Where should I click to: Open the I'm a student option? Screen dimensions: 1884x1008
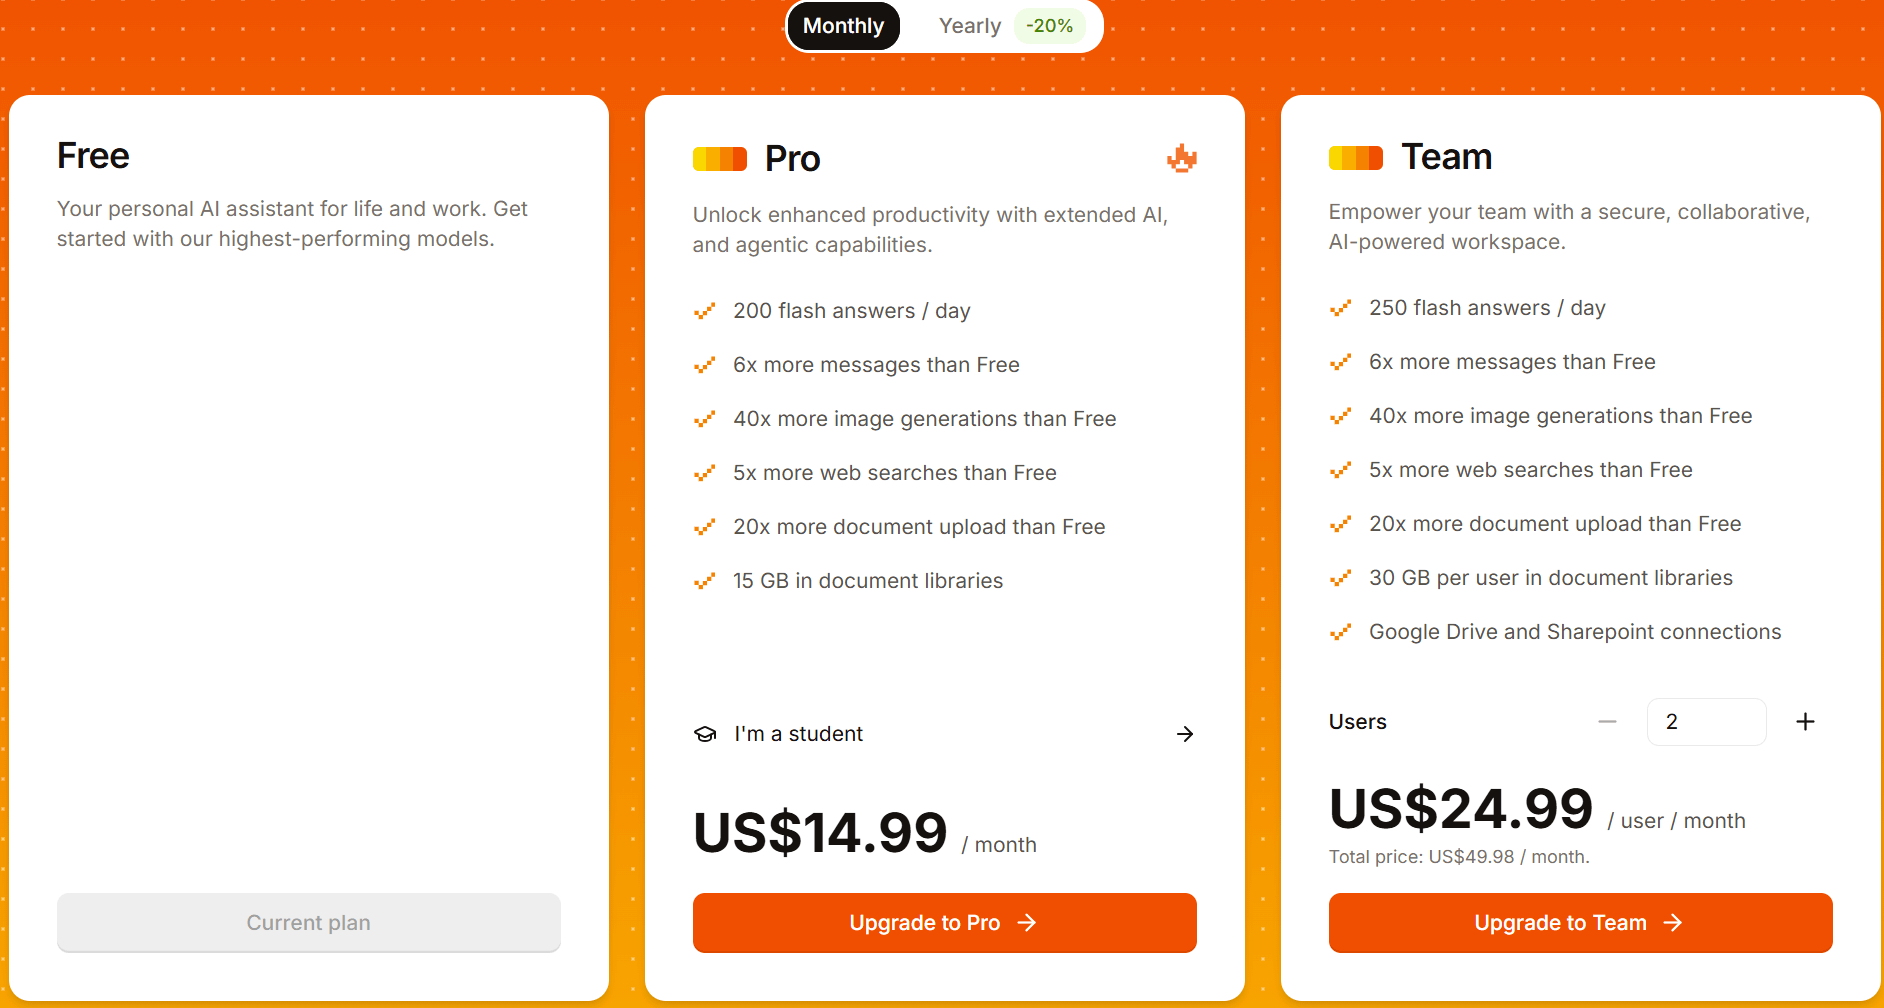[944, 734]
